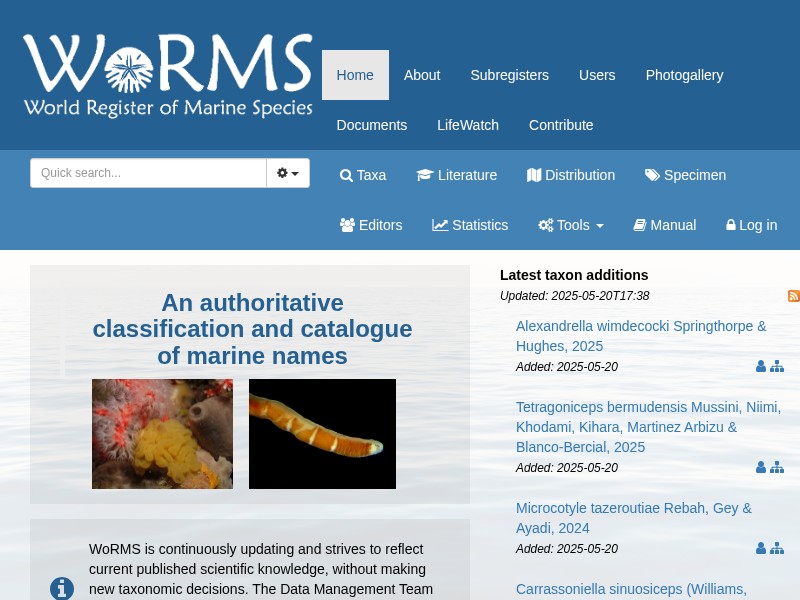Viewport: 800px width, 600px height.
Task: Open the Users menu item
Action: coord(597,75)
